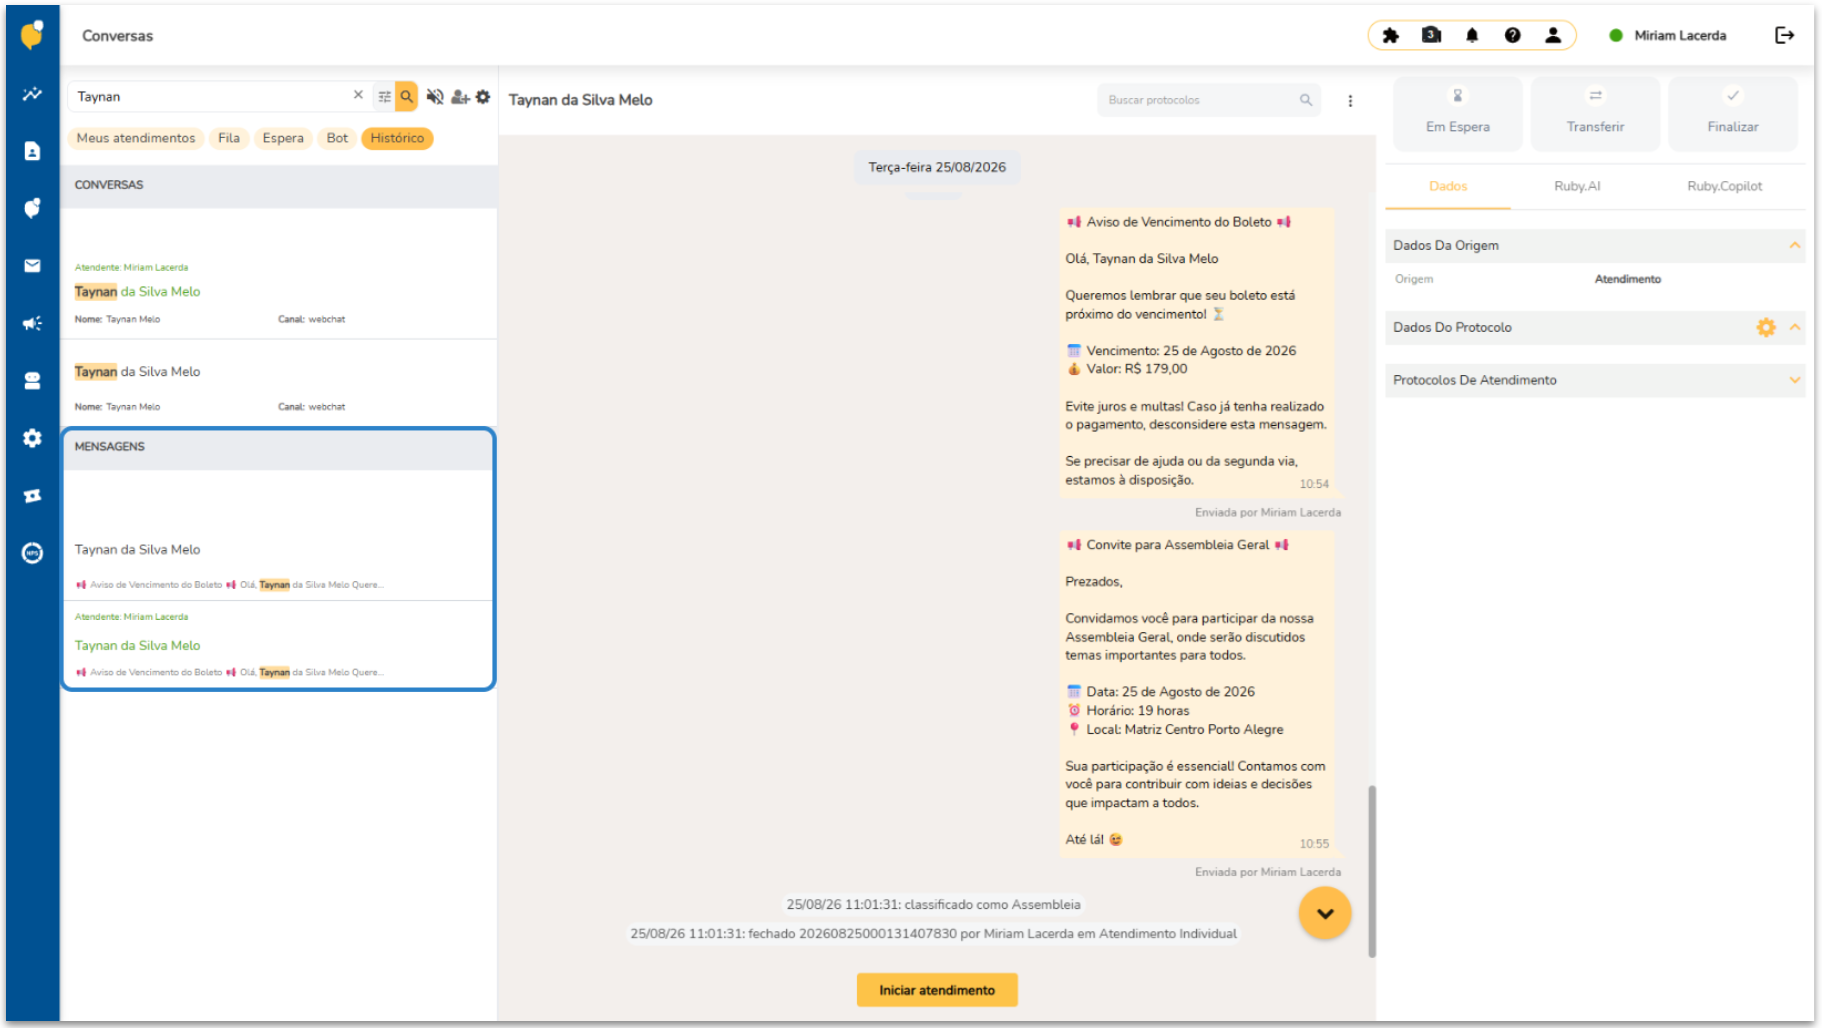This screenshot has width=1822, height=1028.
Task: Click the Taynan da Silva Melo chat title
Action: (x=580, y=100)
